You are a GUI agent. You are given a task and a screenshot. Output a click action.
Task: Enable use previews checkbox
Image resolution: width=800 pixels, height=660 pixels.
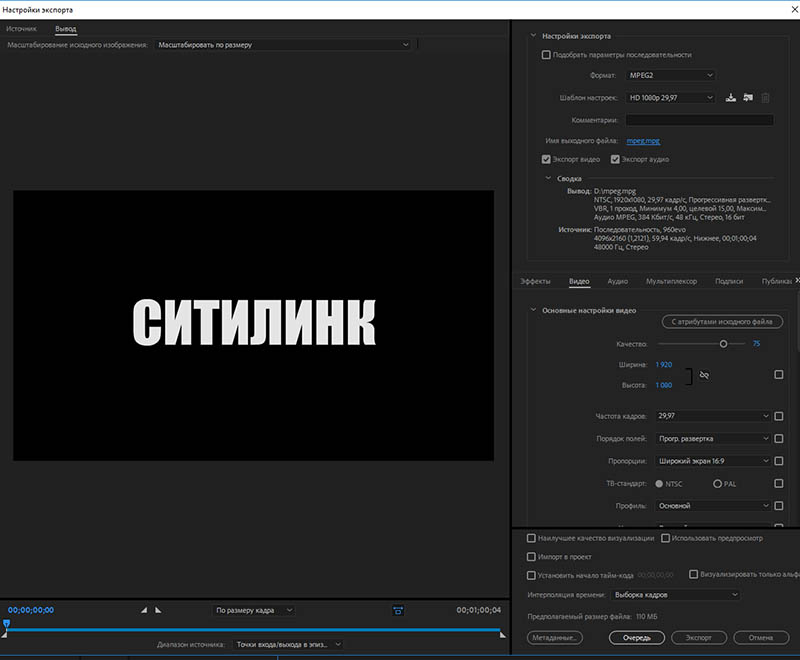pyautogui.click(x=665, y=538)
